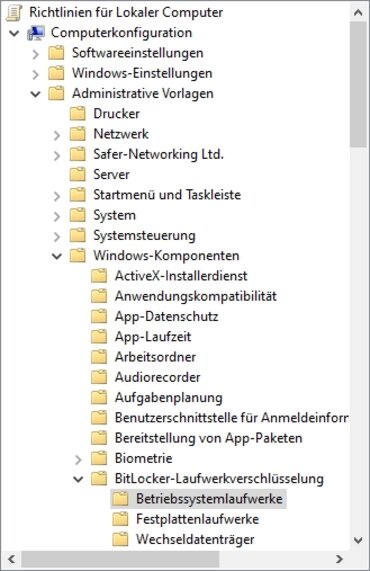Viewport: 370px width, 571px height.
Task: Click the Wechseldatenträger folder icon
Action: click(120, 539)
